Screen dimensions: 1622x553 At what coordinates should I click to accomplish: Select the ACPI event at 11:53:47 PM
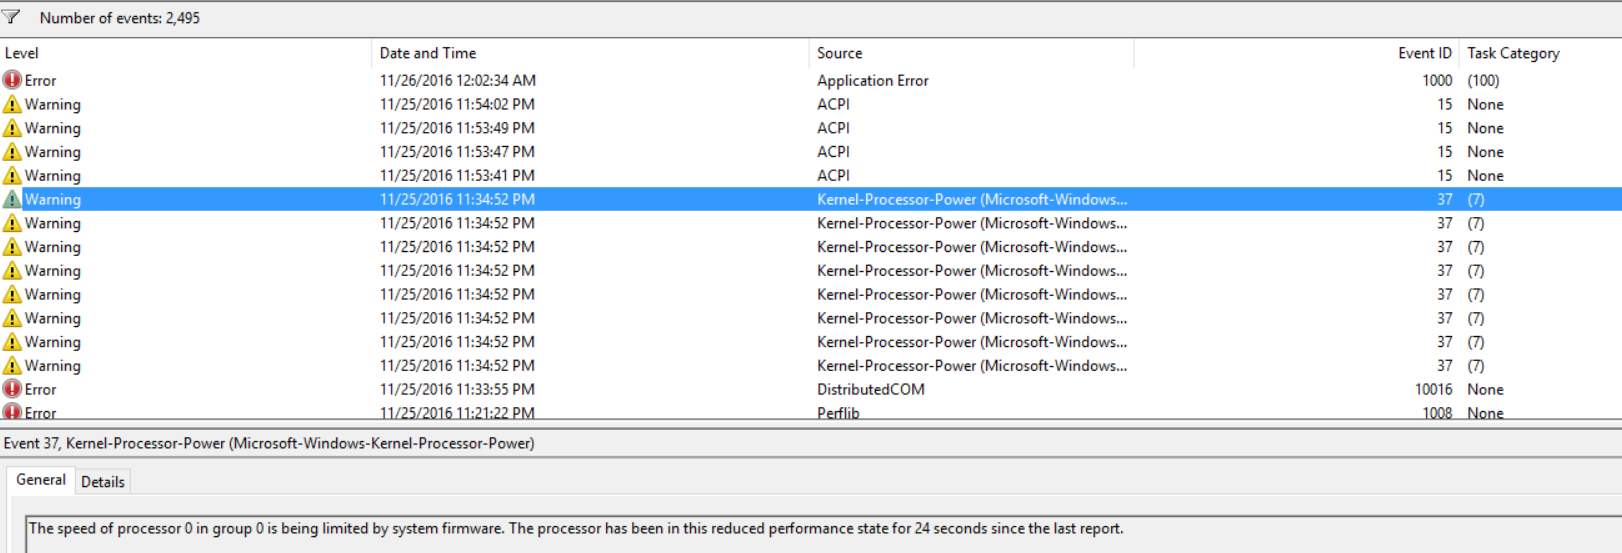pos(811,152)
